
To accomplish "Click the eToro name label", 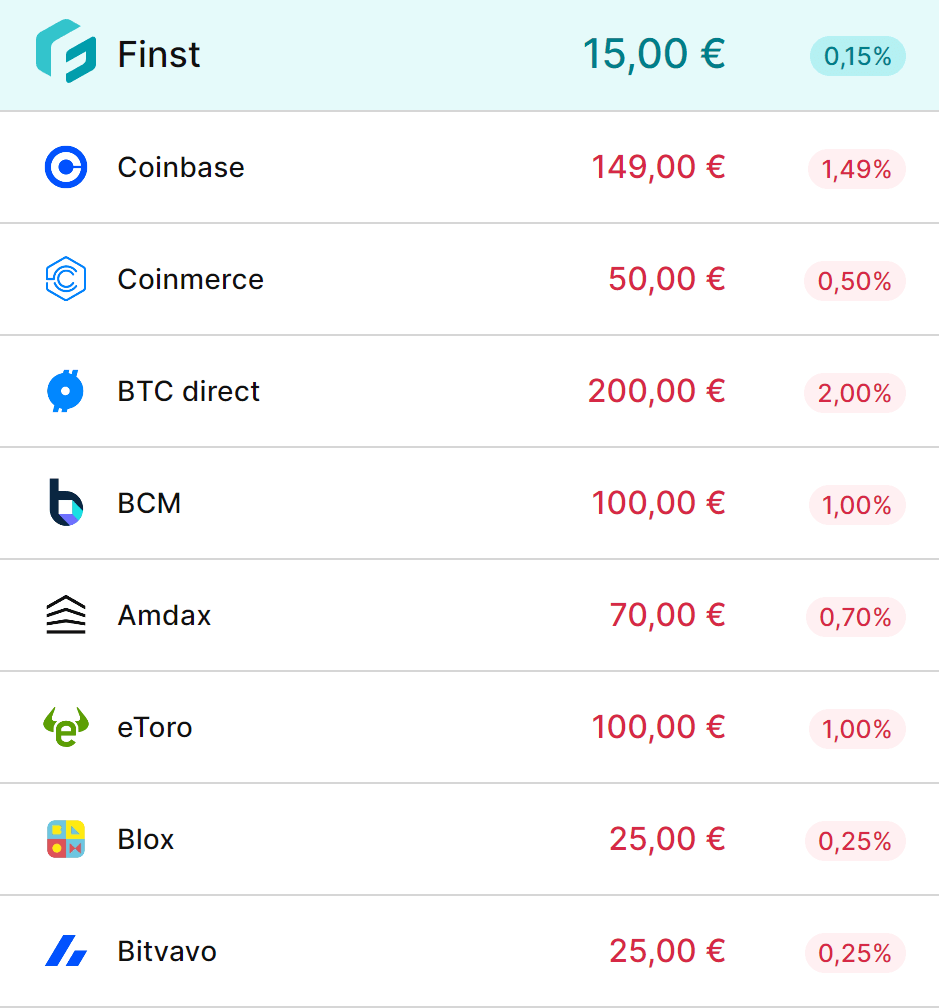I will pos(154,727).
